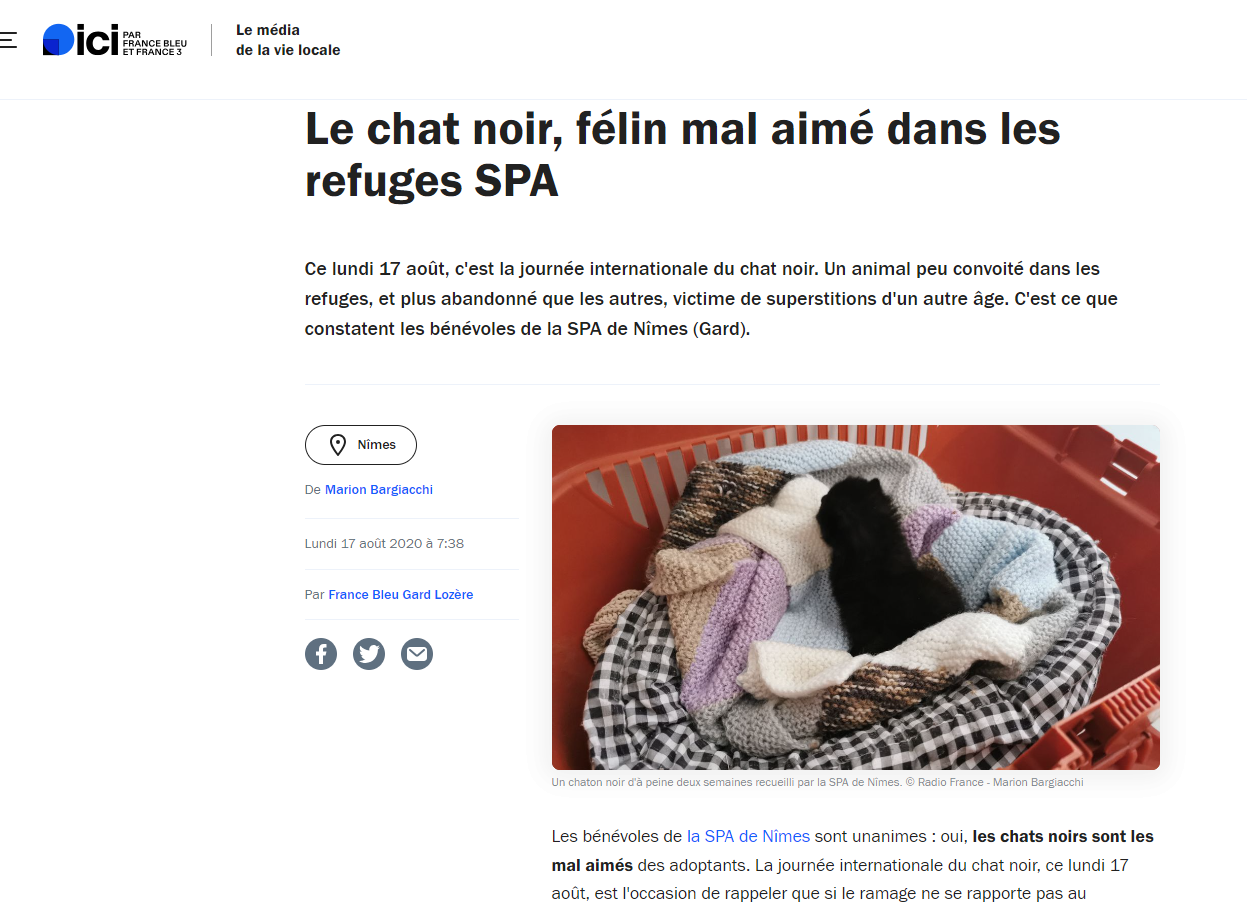The image size is (1247, 908).
Task: Select the Nîmes location tag button
Action: (x=361, y=445)
